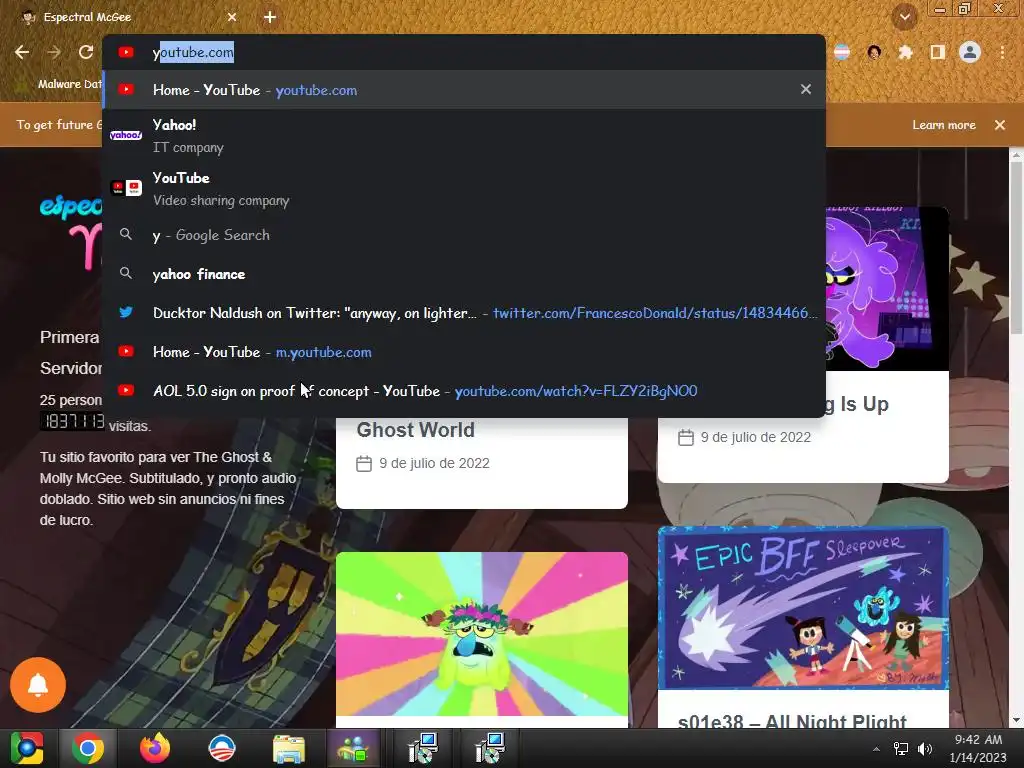Reload the current page
This screenshot has width=1024, height=768.
click(x=86, y=52)
